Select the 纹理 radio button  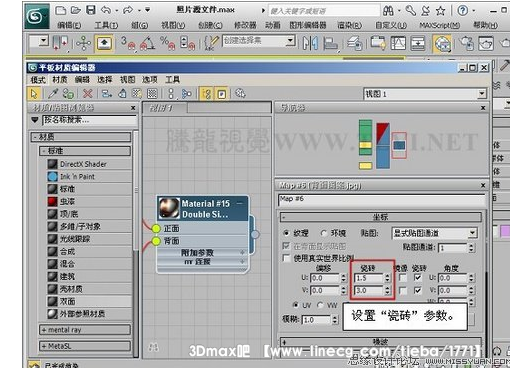click(x=286, y=233)
